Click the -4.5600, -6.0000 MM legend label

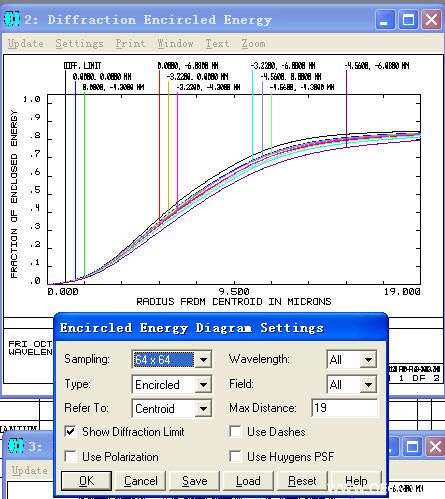pyautogui.click(x=377, y=66)
